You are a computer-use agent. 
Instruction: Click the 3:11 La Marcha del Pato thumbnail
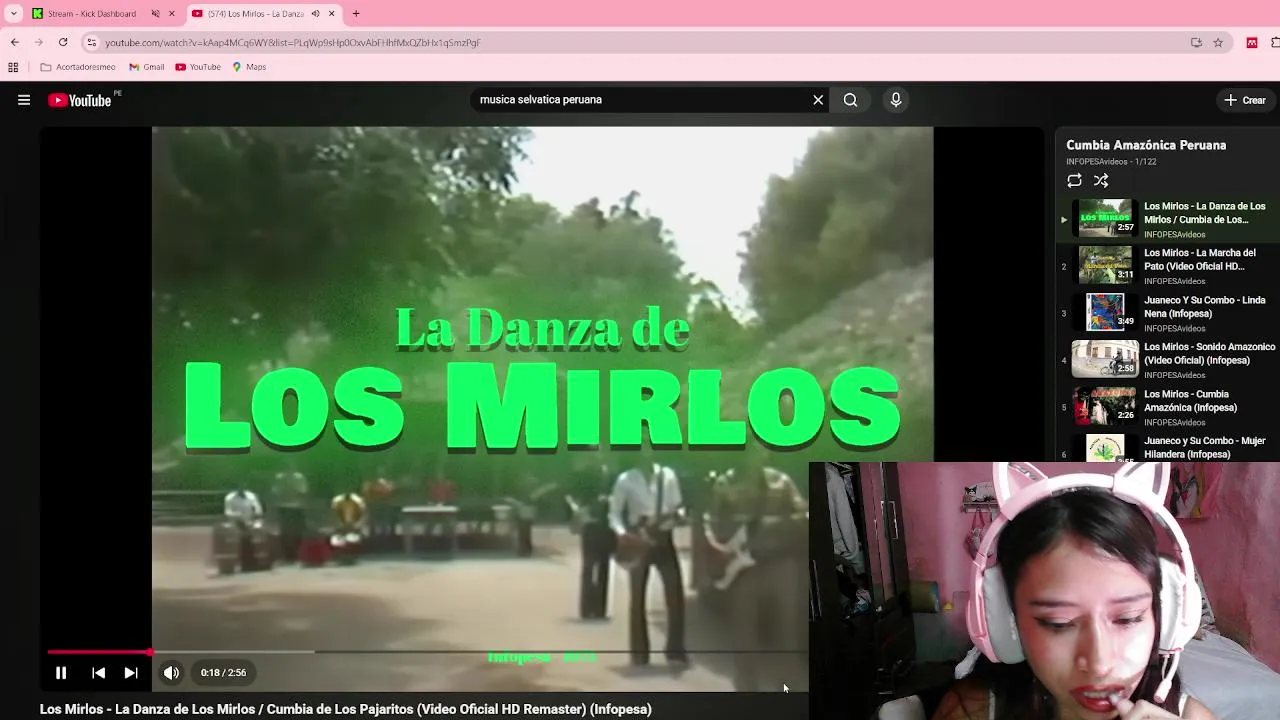coord(1105,265)
